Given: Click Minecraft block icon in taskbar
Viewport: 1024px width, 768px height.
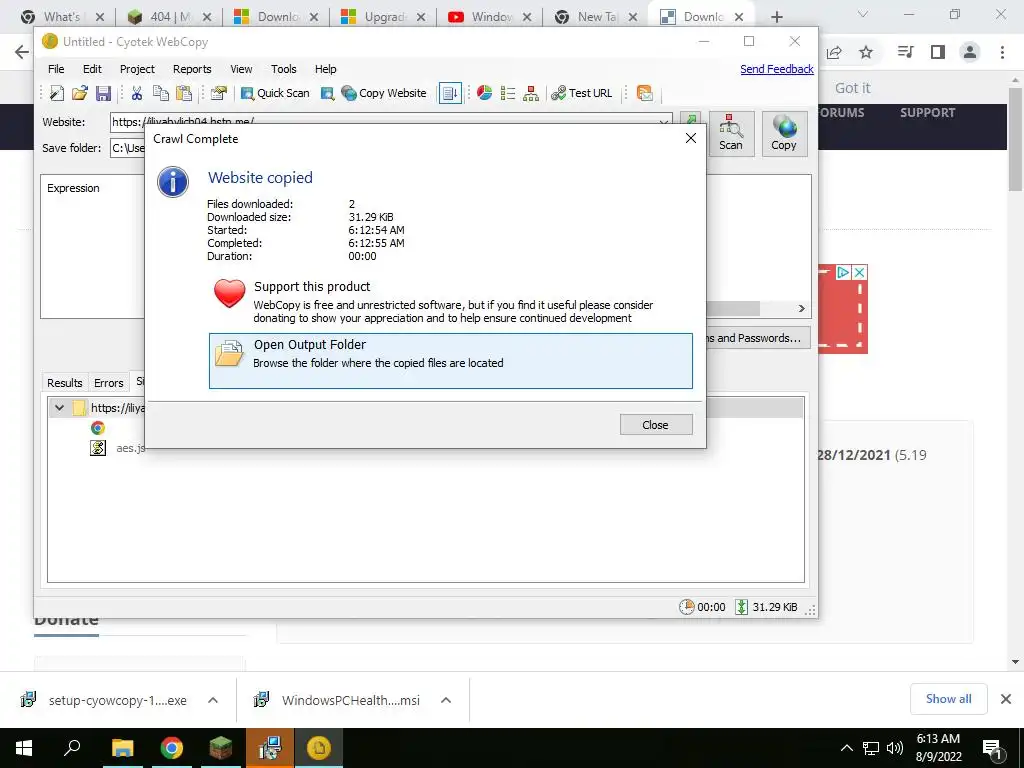Looking at the screenshot, I should click(221, 748).
